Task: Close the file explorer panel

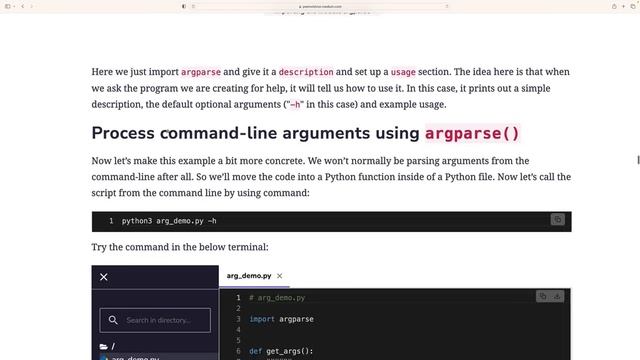Action: tap(104, 277)
